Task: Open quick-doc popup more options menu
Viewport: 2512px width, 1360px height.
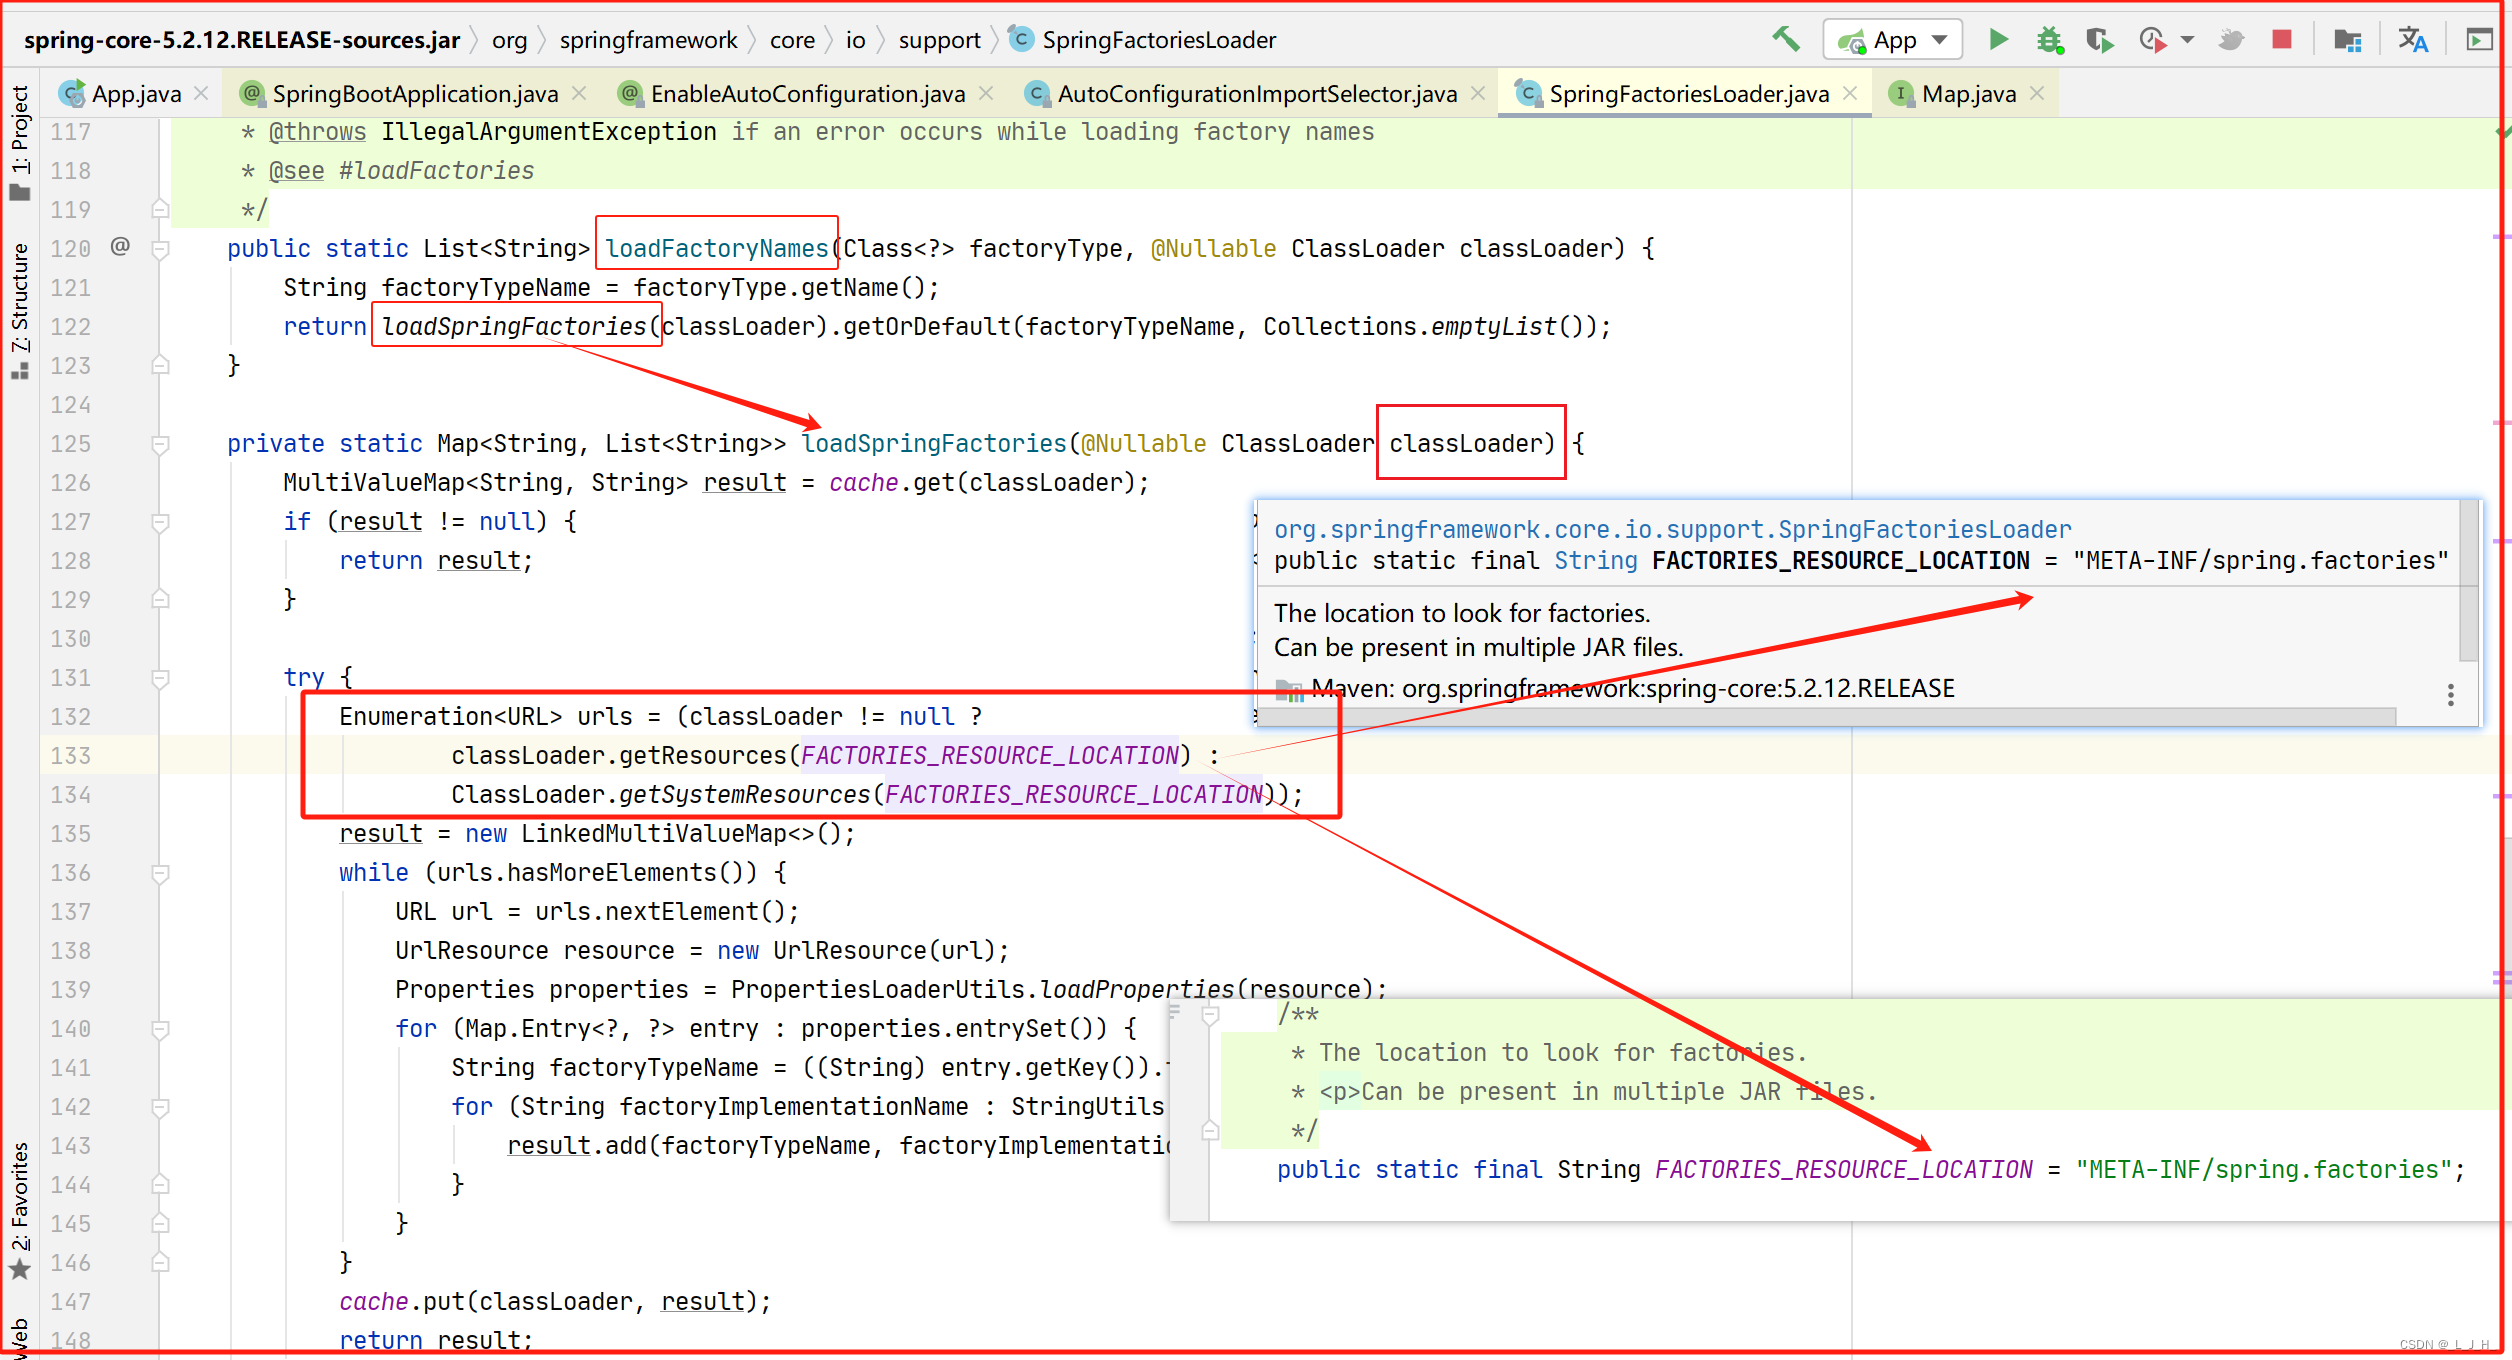Action: (2450, 695)
